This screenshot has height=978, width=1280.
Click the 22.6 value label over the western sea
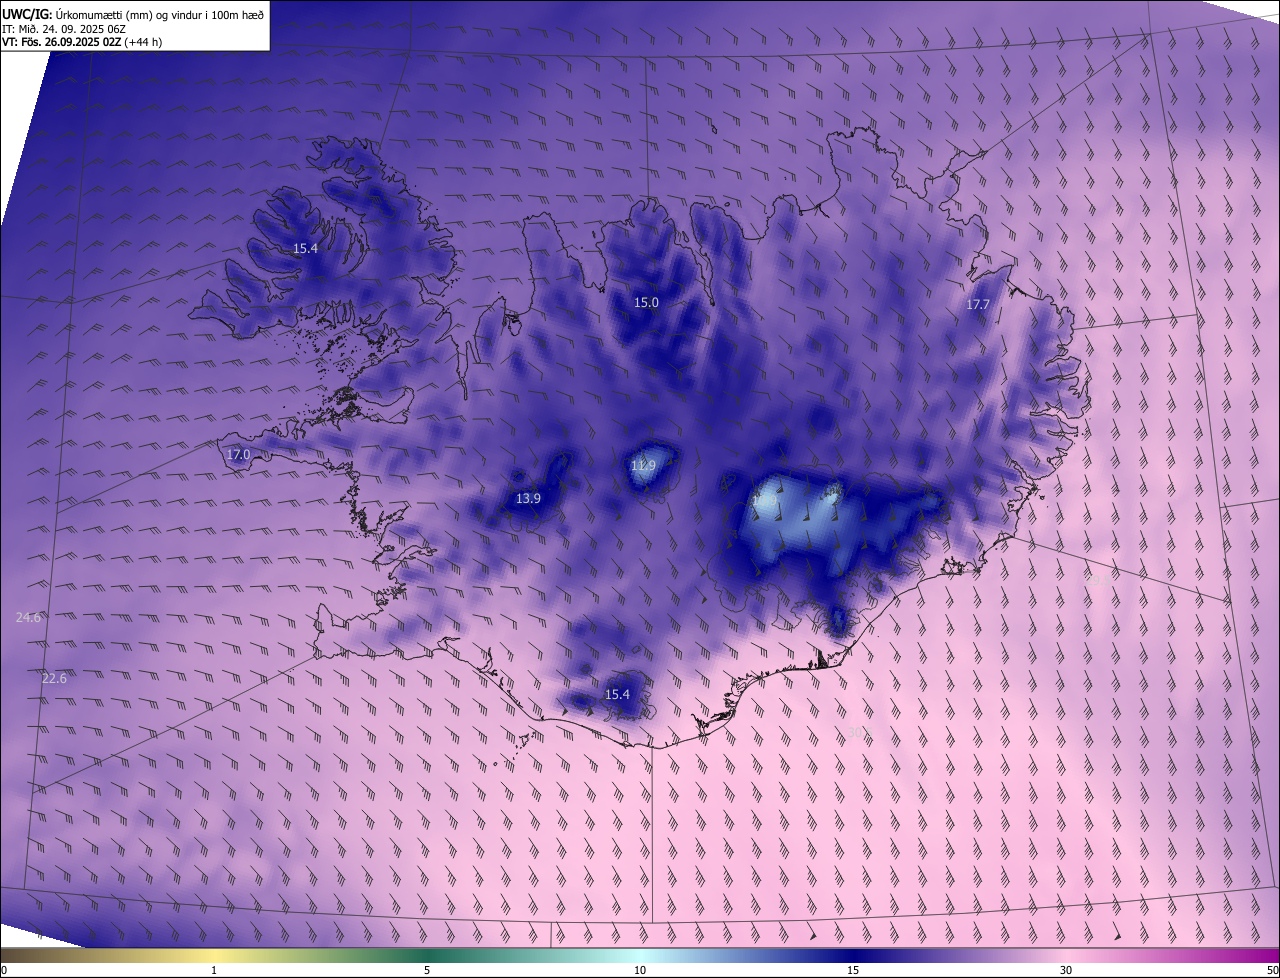pos(54,679)
